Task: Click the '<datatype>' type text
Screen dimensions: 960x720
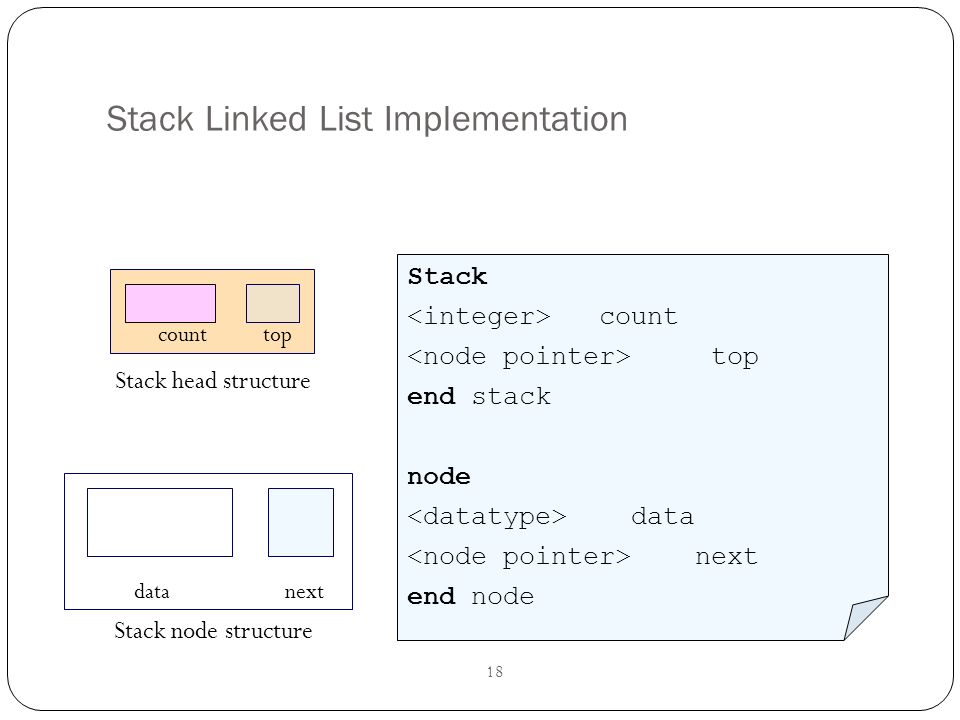Action: coord(487,517)
